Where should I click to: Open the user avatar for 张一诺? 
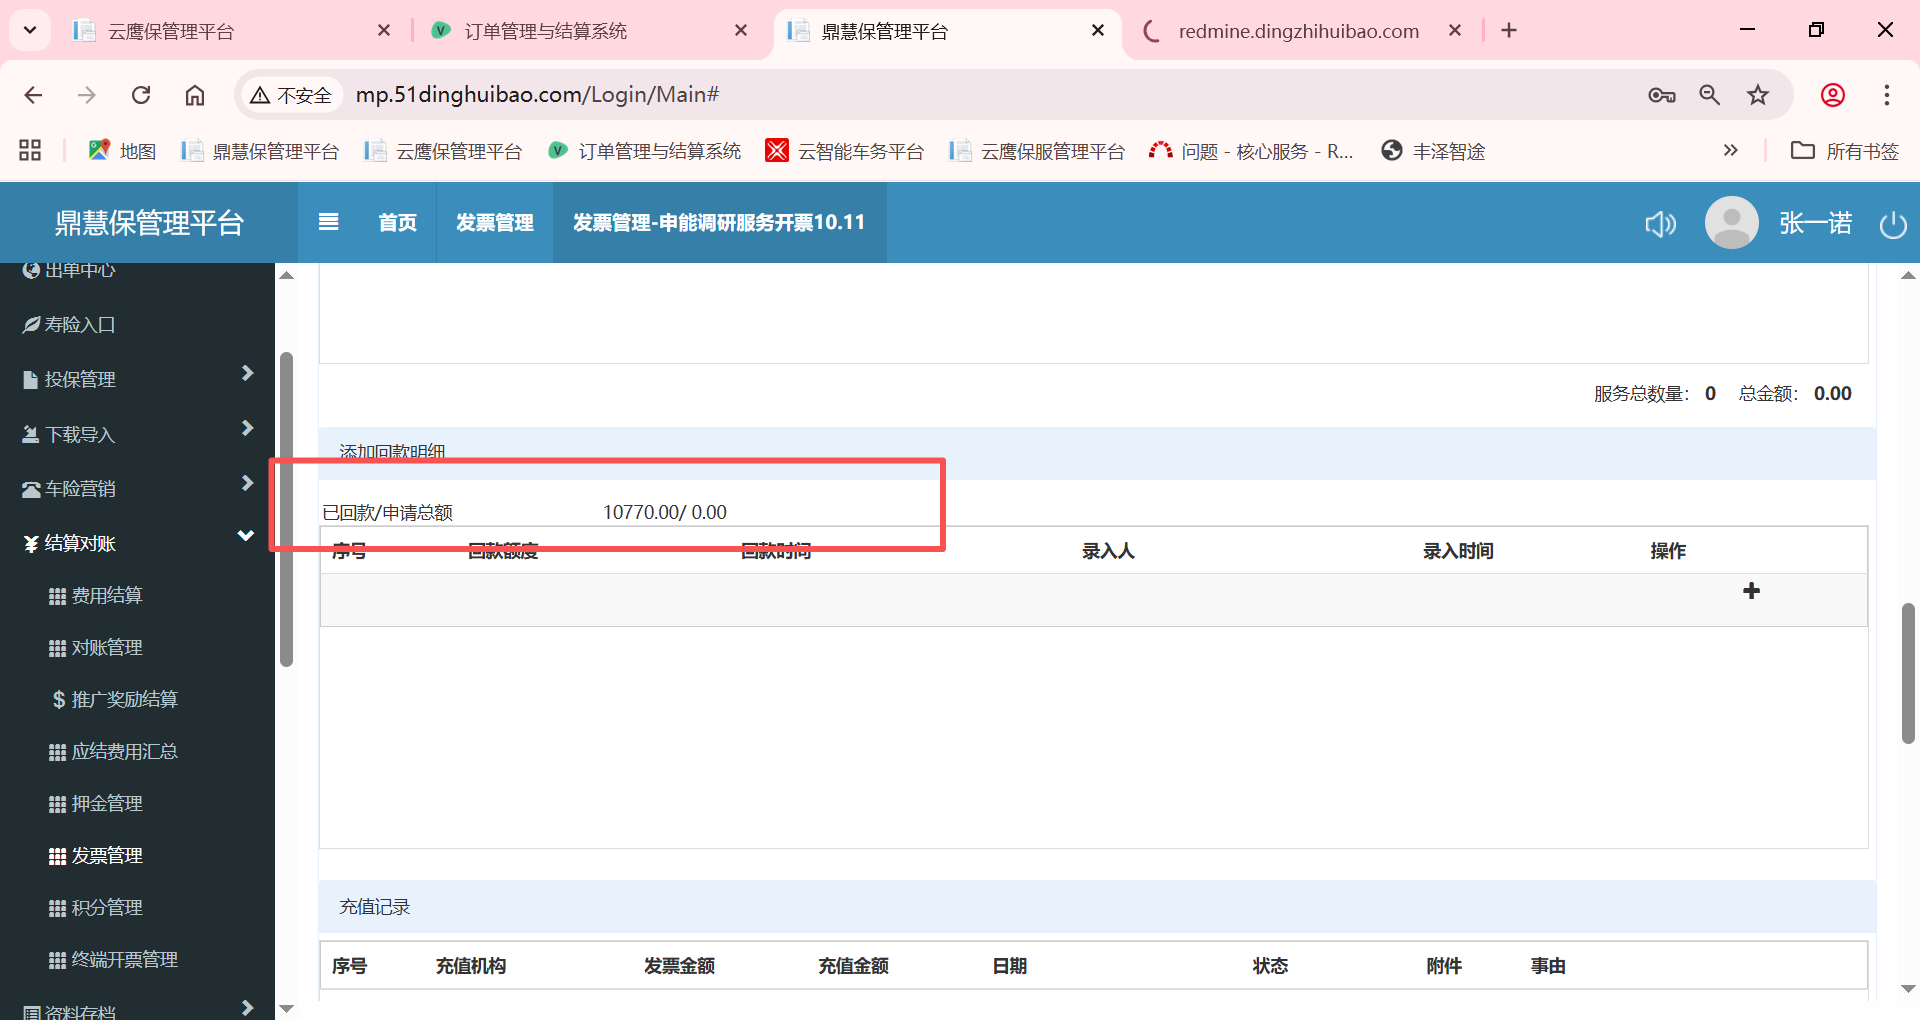click(1731, 223)
